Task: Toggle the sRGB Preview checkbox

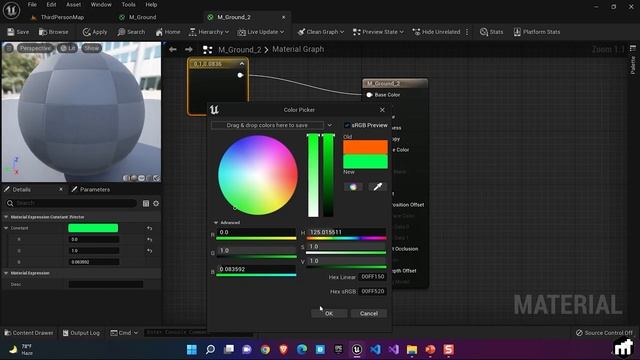Action: tap(347, 125)
